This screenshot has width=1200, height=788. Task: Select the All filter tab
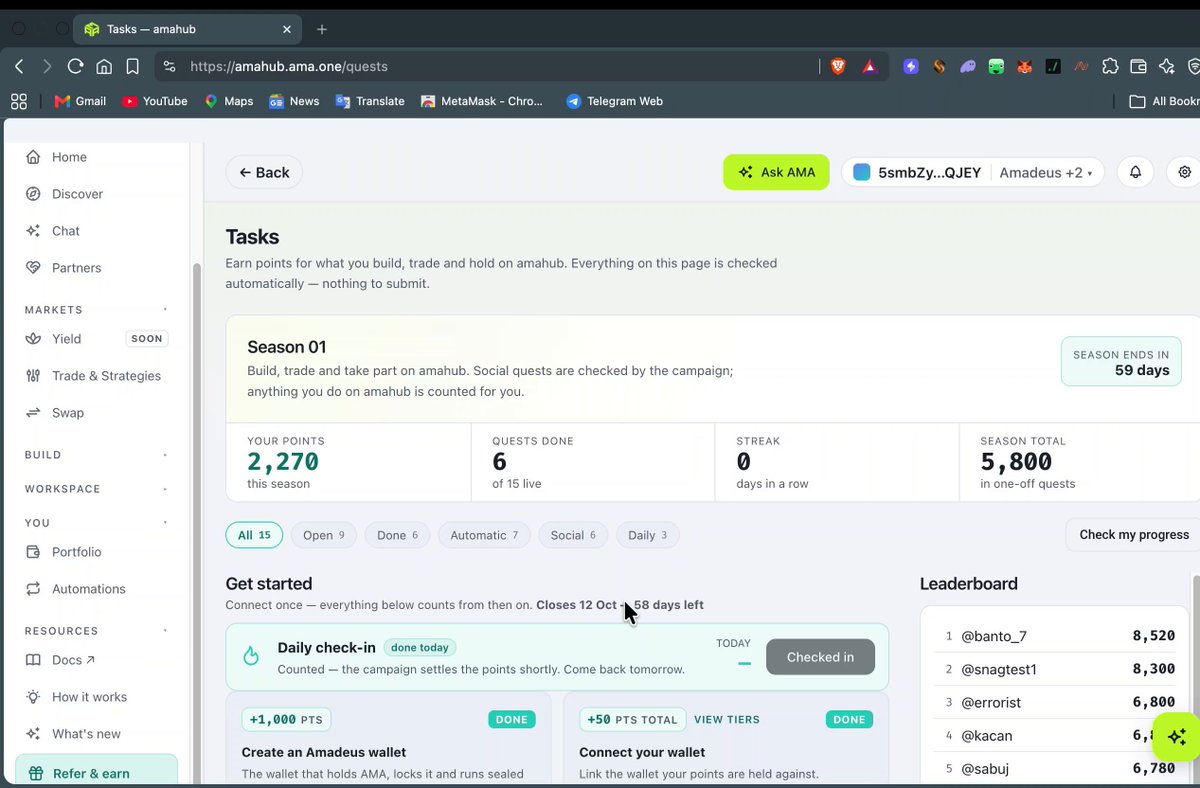[254, 535]
